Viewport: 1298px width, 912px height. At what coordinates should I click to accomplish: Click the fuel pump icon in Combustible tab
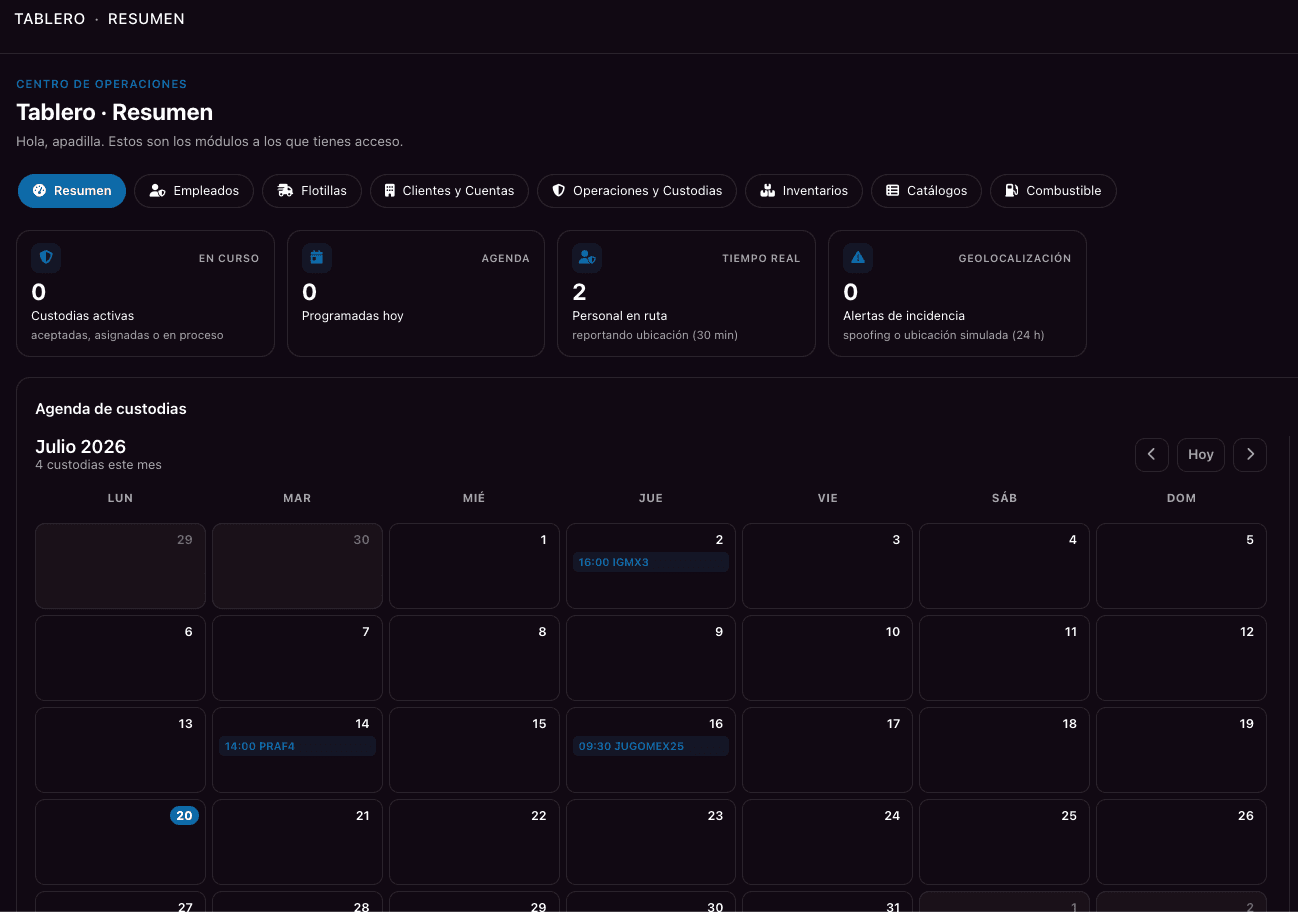[1012, 191]
